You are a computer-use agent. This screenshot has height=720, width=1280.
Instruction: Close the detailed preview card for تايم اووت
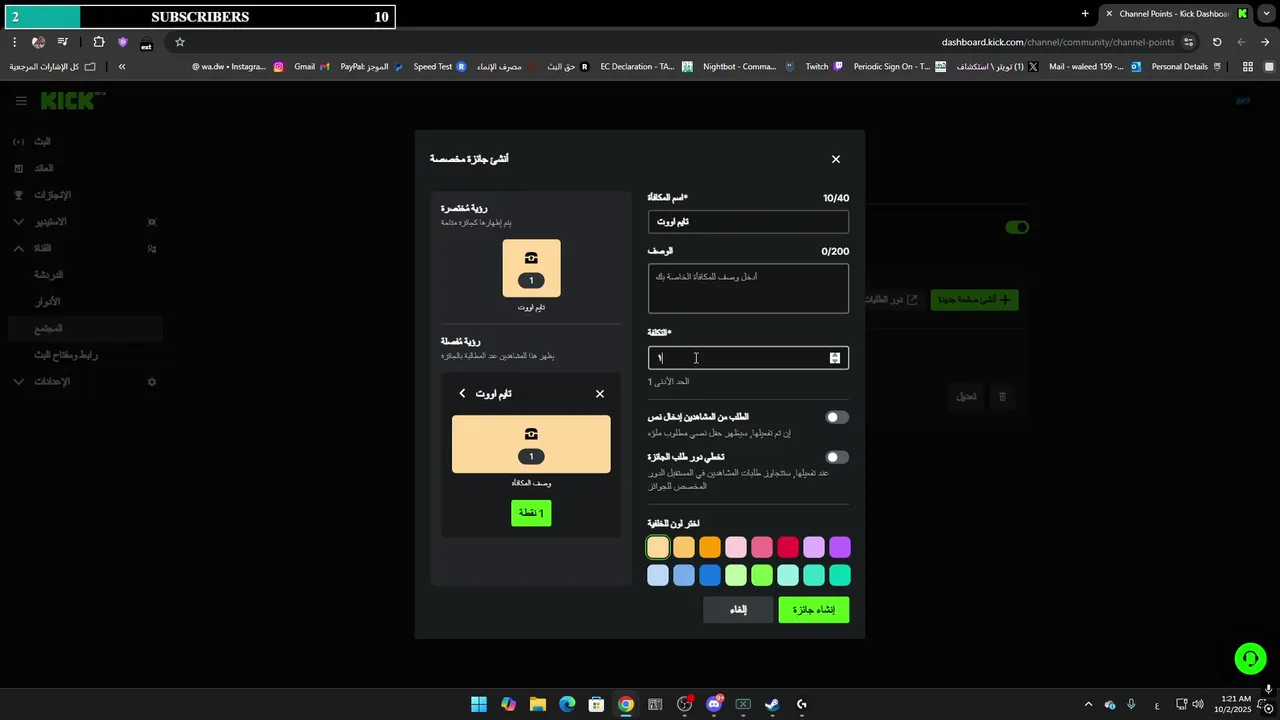pos(600,394)
